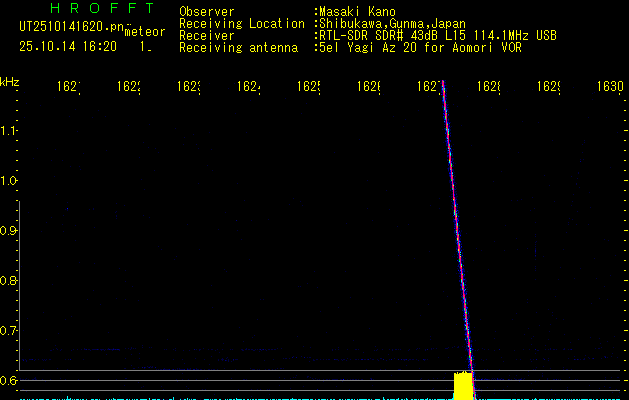Select the Receiving antenna label
Image resolution: width=629 pixels, height=400 pixels.
[x=238, y=47]
